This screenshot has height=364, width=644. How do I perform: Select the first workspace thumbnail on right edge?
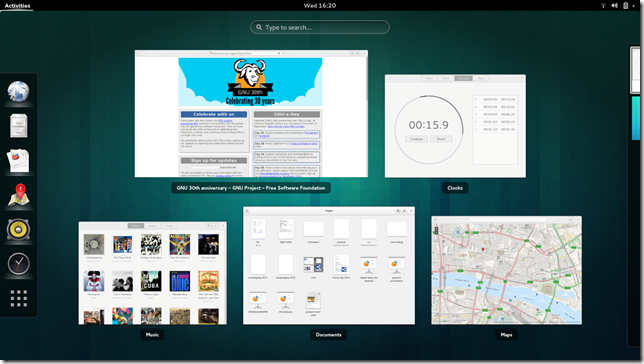(635, 70)
